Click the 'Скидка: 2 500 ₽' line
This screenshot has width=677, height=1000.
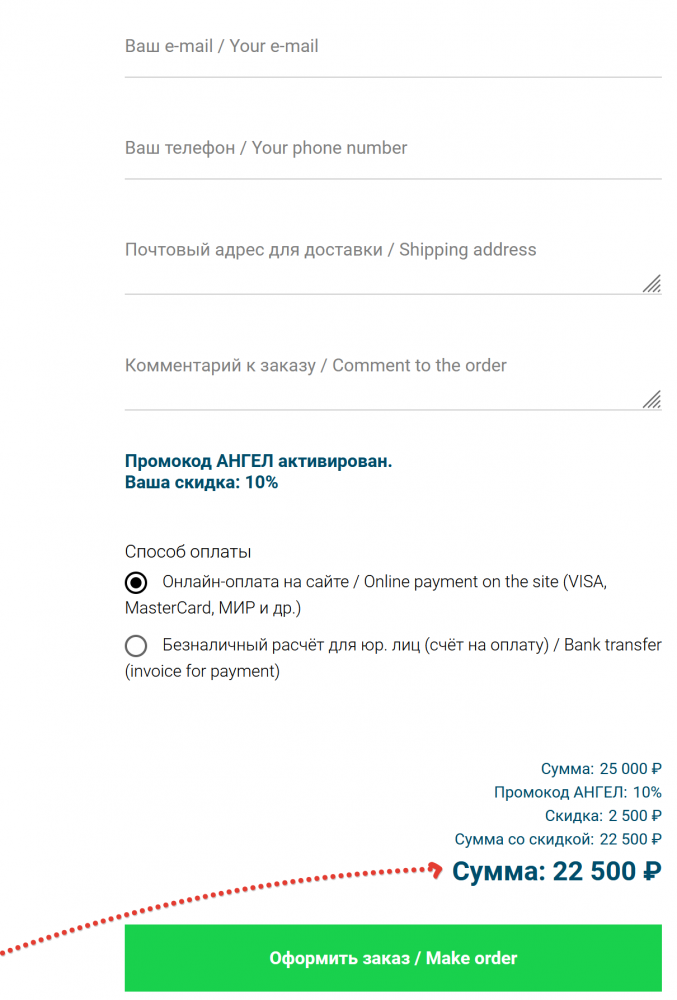tap(603, 816)
